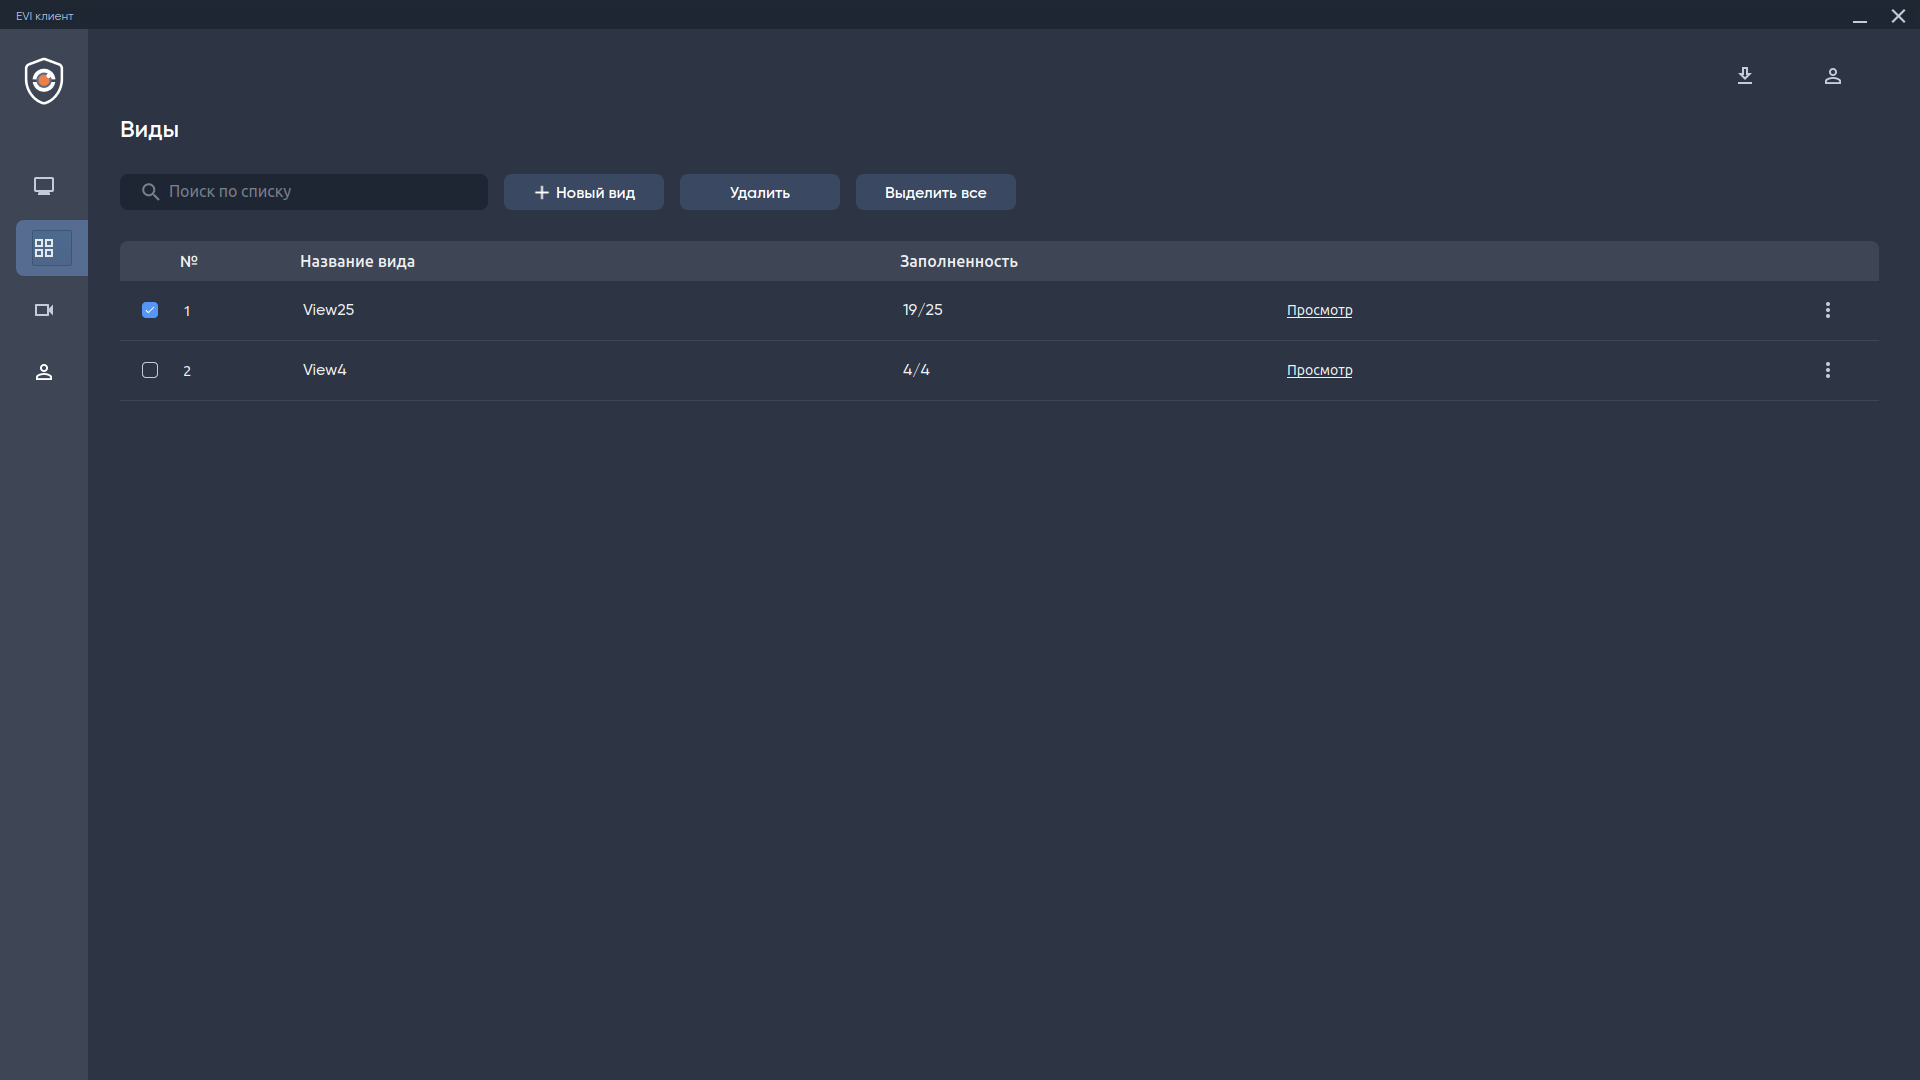Click the download icon at top right
1920x1080 pixels.
click(x=1745, y=76)
